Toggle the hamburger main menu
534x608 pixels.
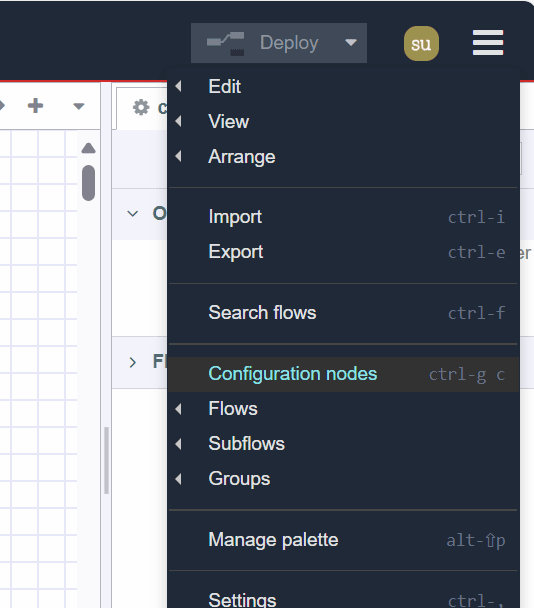point(488,43)
